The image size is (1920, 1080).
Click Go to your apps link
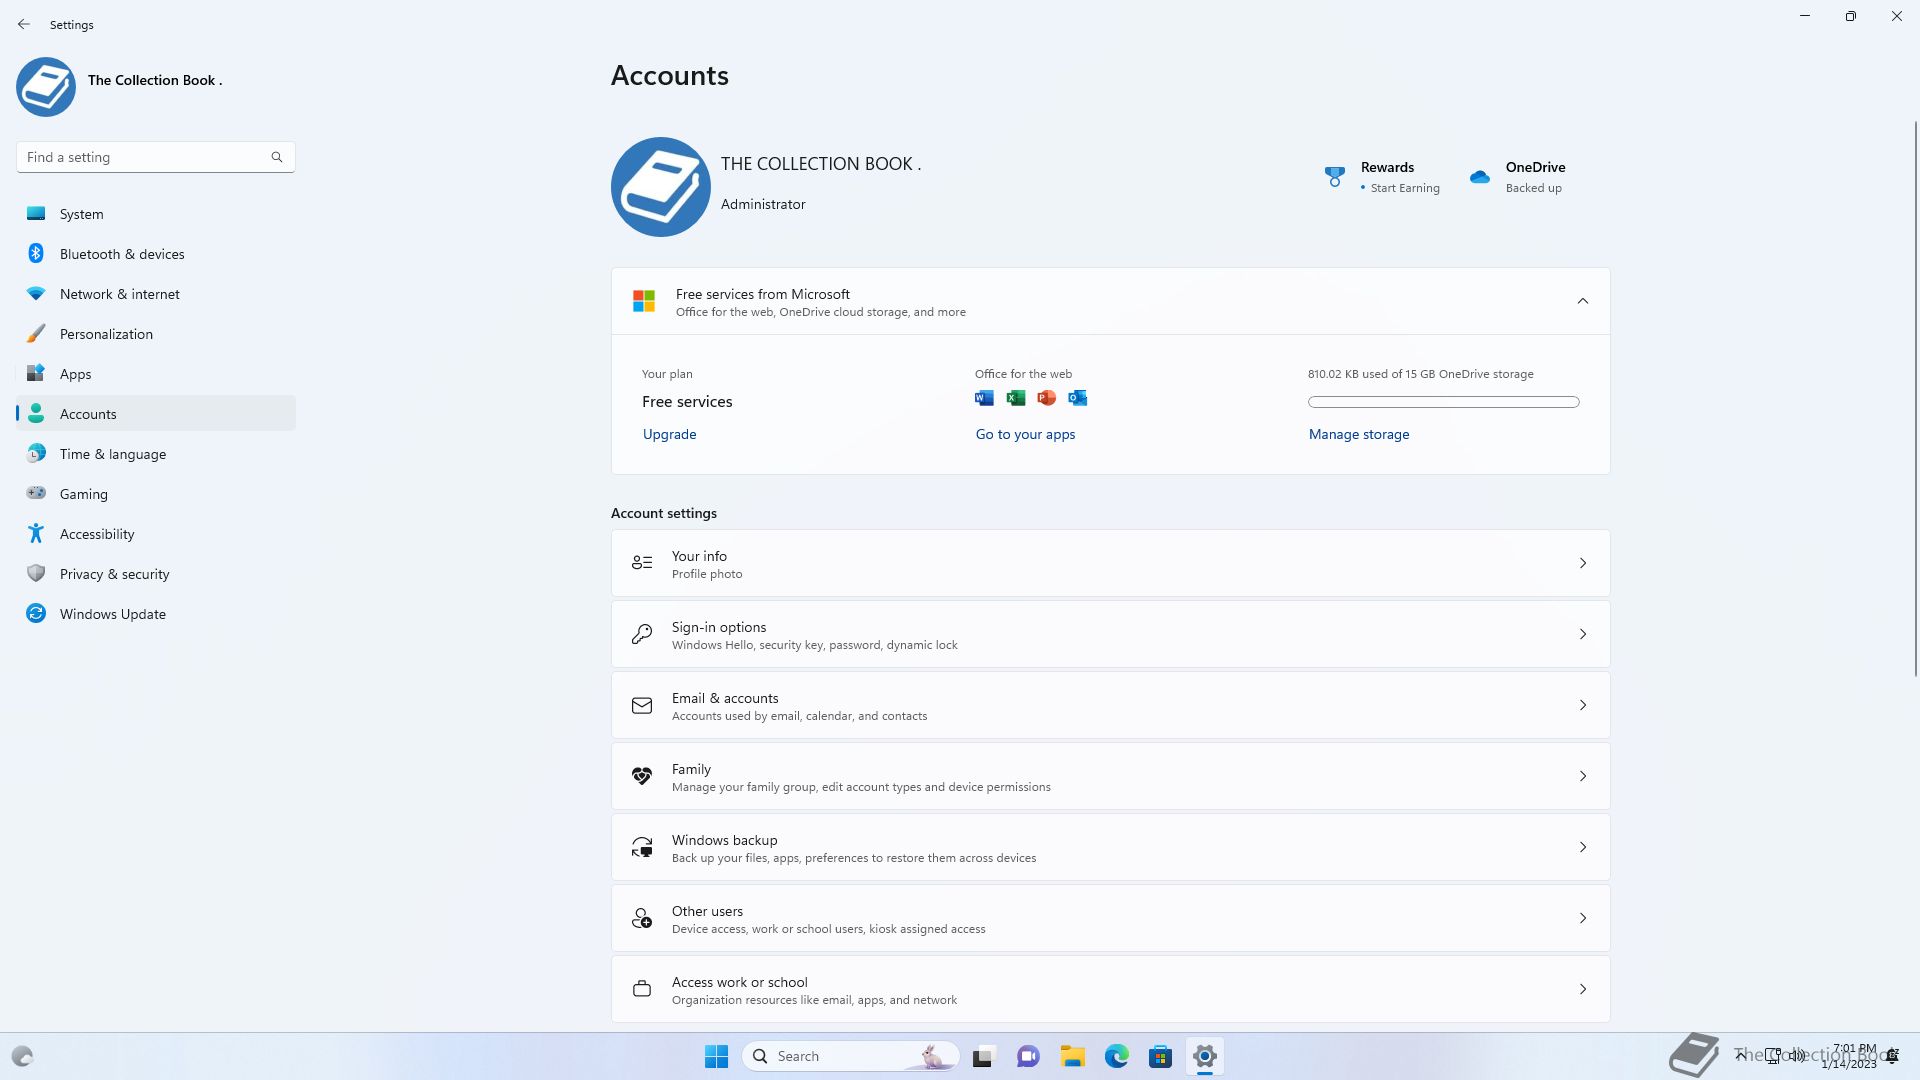(1025, 434)
